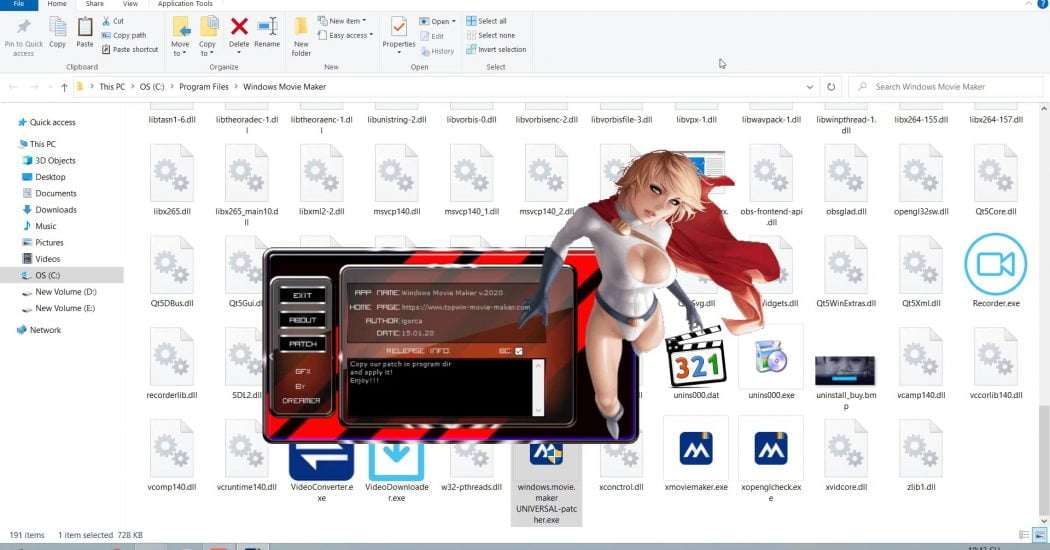
Task: Click the red Delete icon
Action: pos(239,27)
